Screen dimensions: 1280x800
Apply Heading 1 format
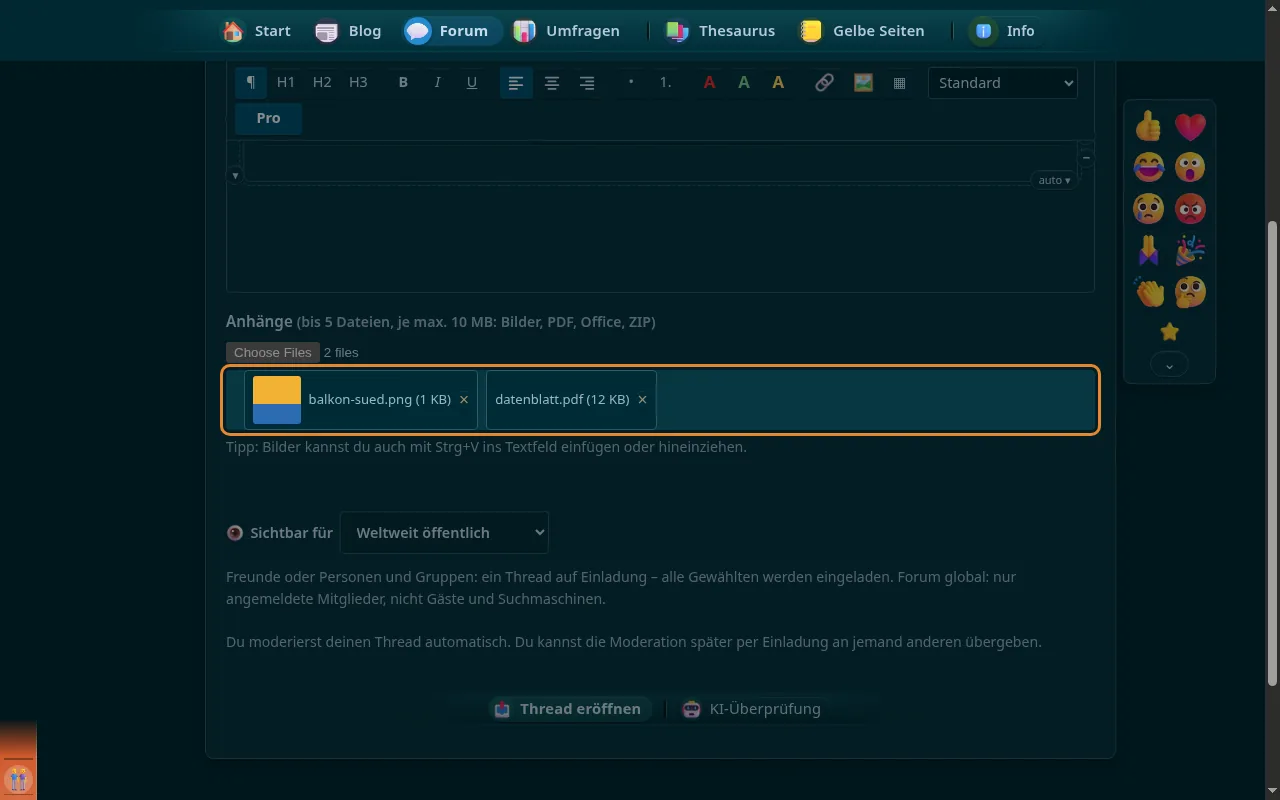tap(286, 83)
